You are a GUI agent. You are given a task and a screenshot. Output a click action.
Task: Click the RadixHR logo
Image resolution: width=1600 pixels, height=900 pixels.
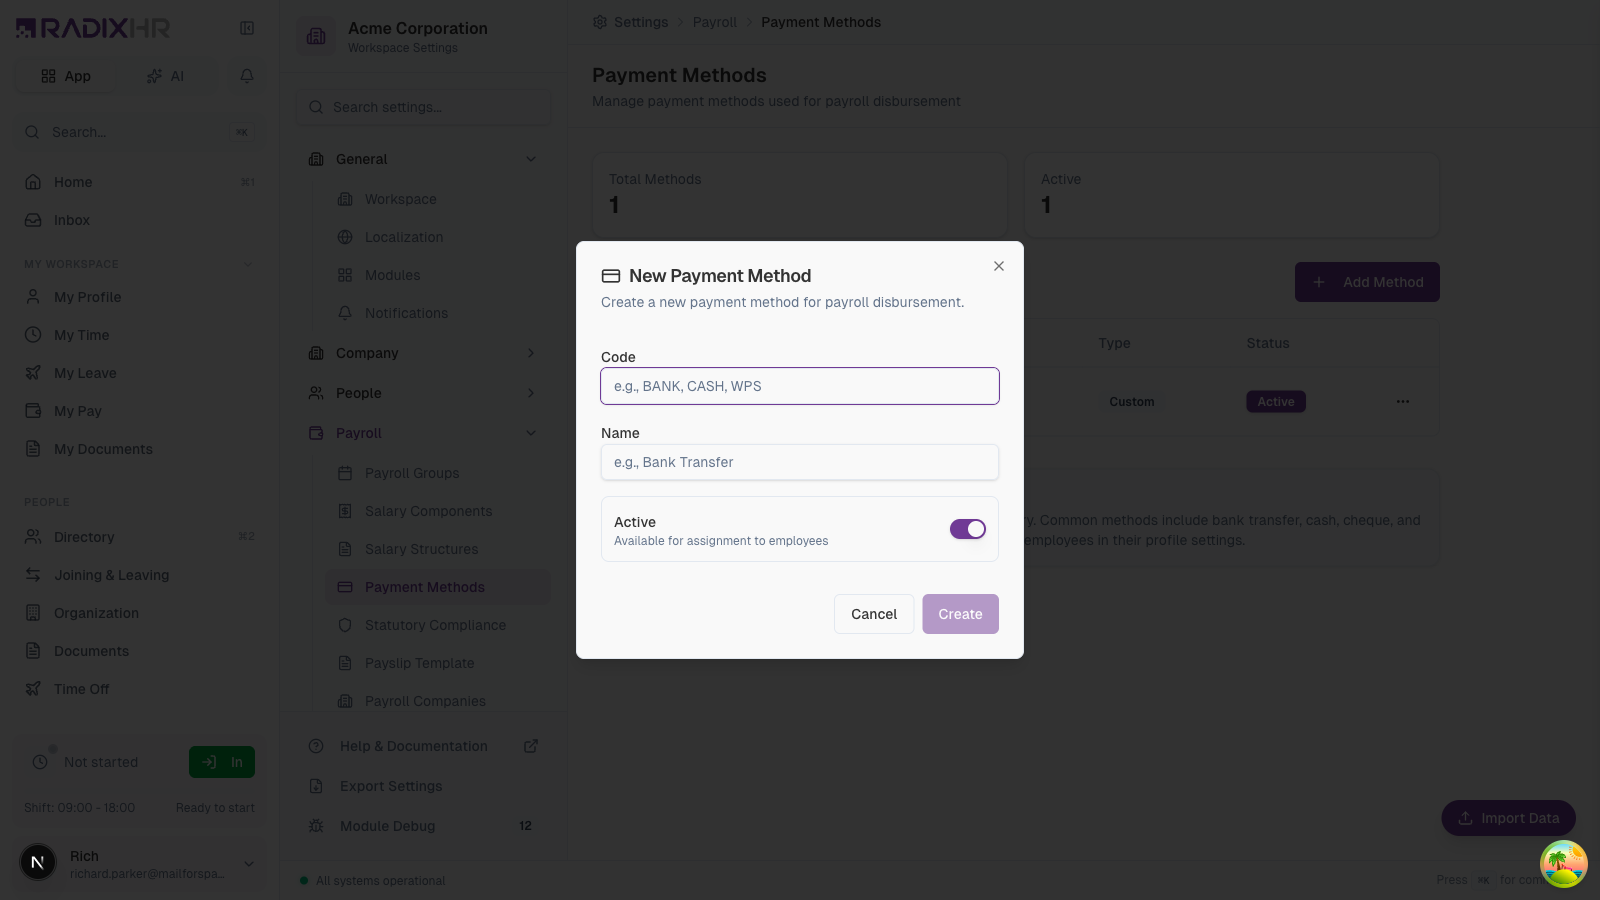pos(93,28)
